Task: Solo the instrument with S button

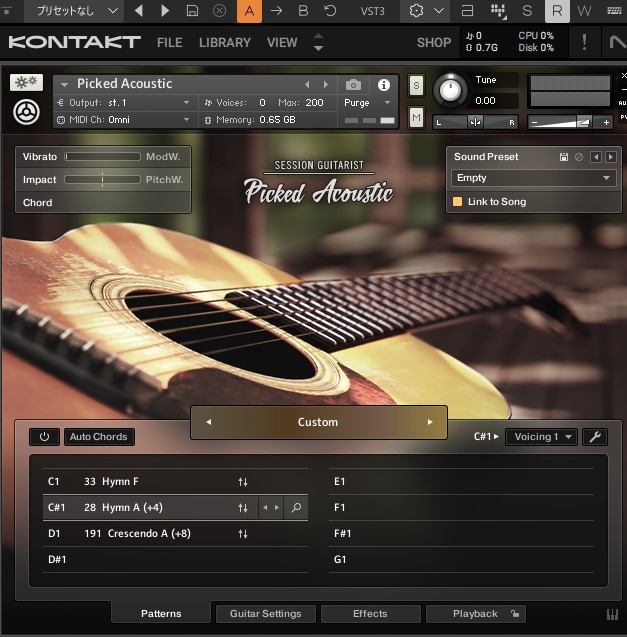Action: tap(416, 85)
